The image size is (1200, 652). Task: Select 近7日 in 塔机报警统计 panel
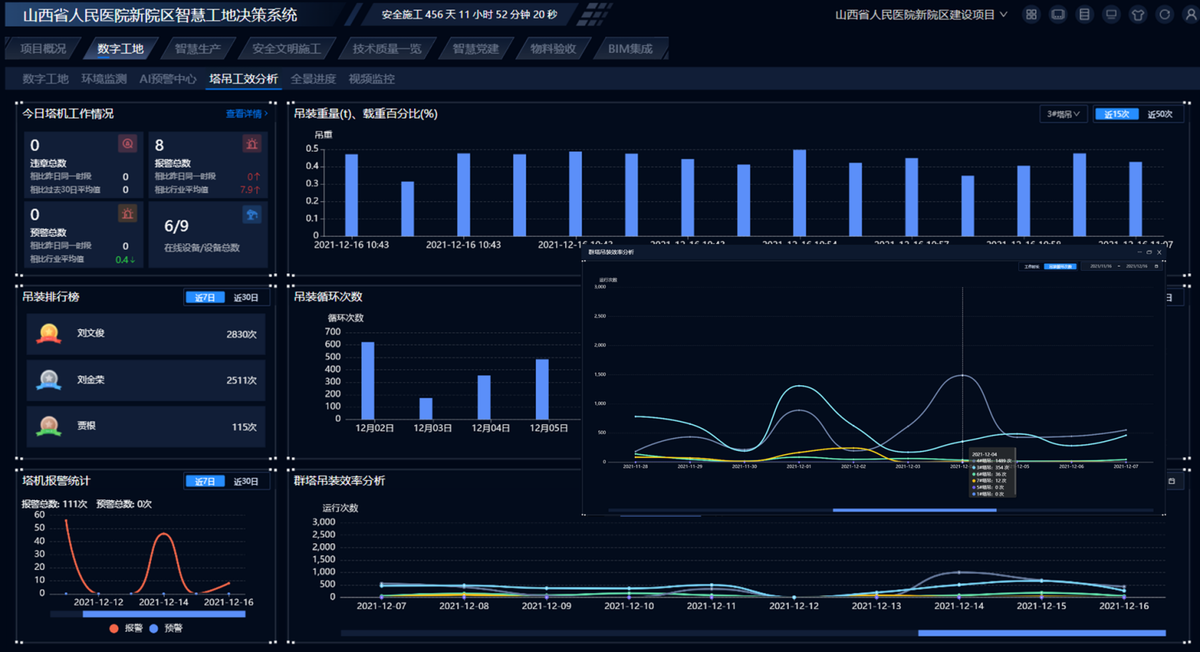(205, 481)
